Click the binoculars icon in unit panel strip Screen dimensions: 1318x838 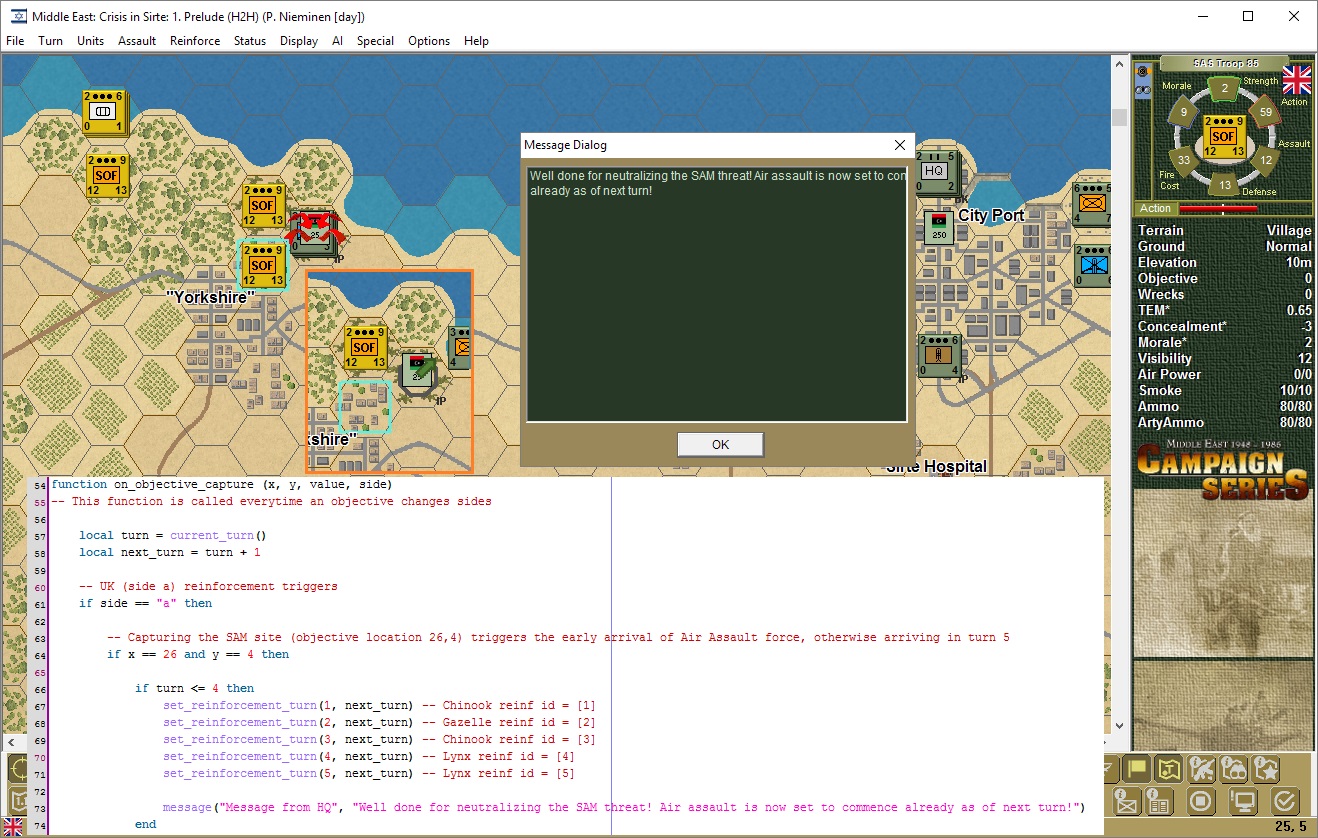1145,91
